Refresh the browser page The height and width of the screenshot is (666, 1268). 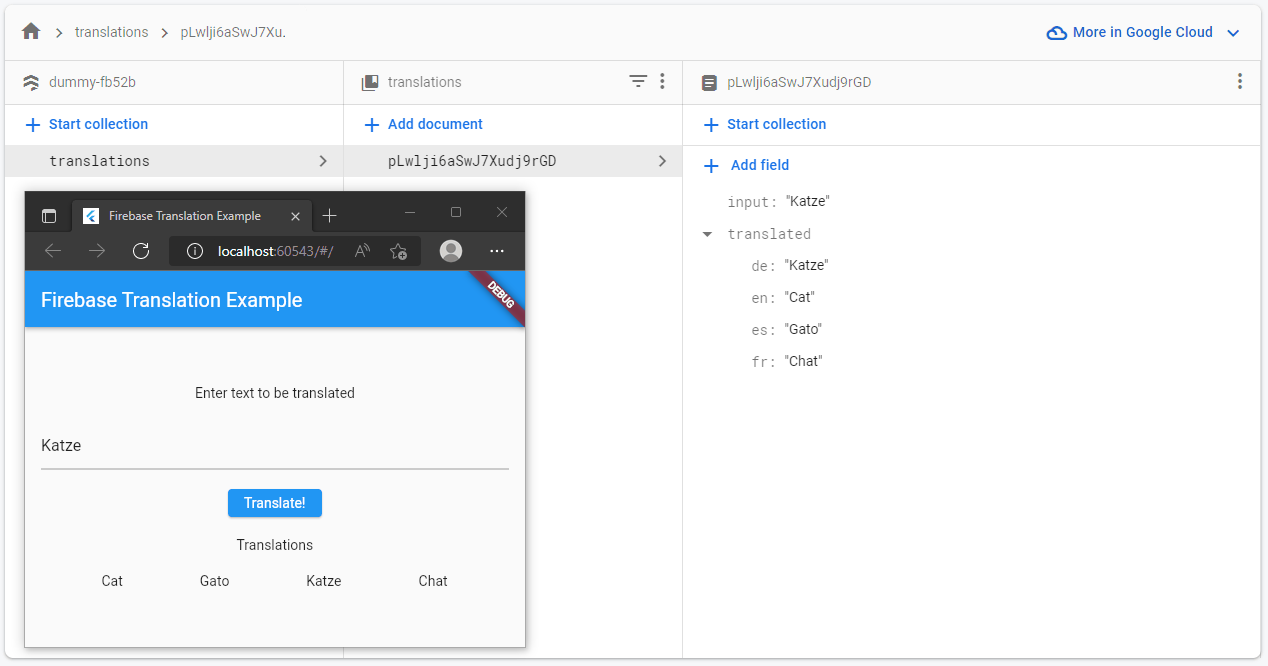[141, 251]
